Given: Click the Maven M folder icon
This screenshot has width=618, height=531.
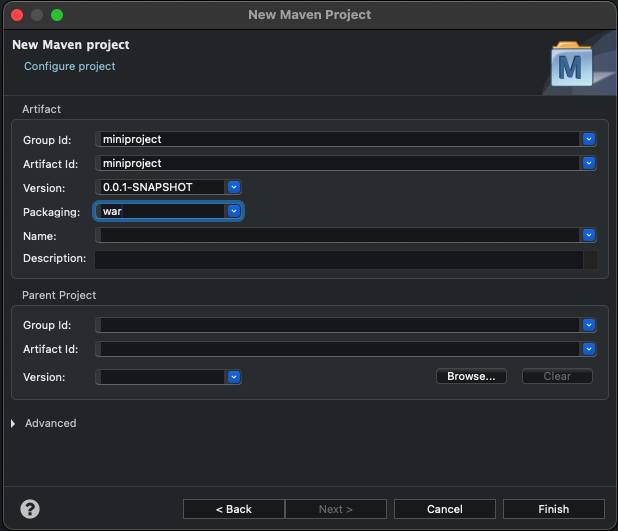Looking at the screenshot, I should click(x=571, y=64).
